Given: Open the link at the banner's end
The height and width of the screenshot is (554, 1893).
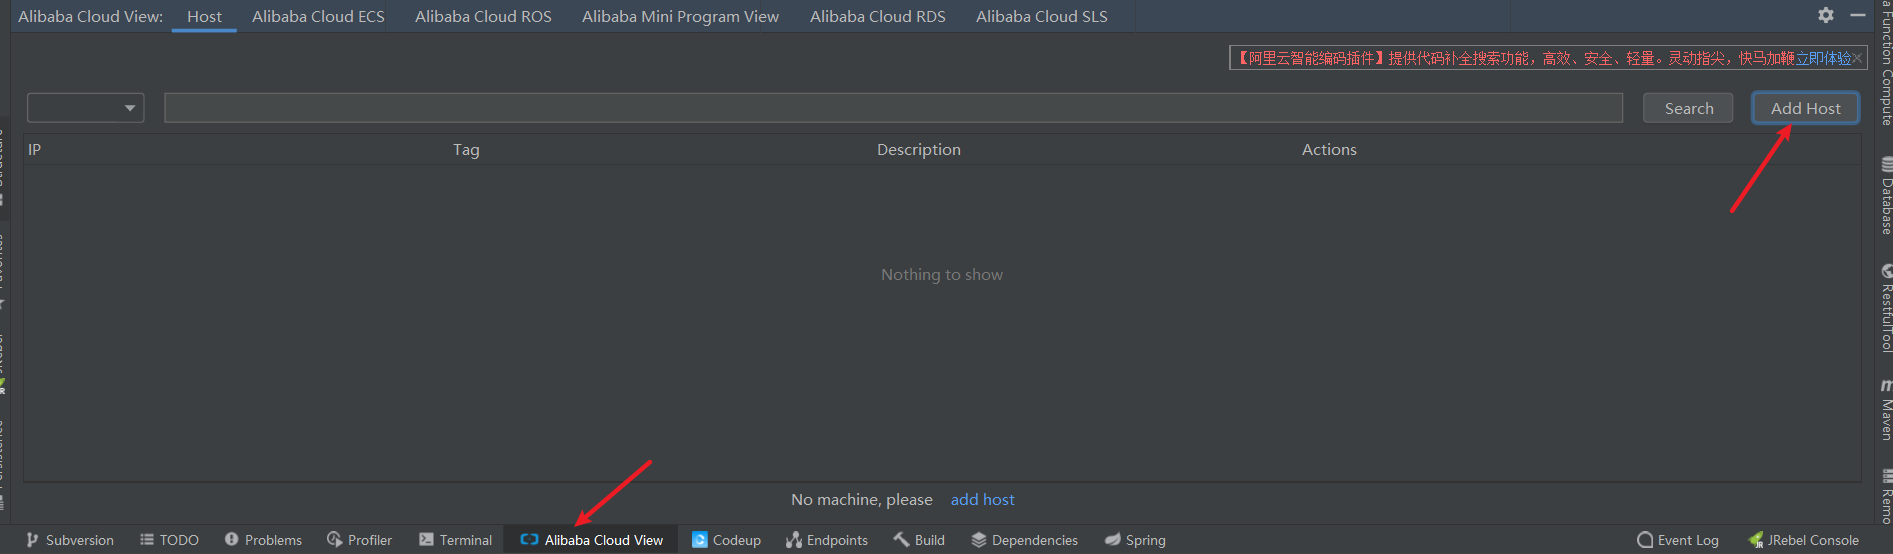Looking at the screenshot, I should coord(1823,58).
